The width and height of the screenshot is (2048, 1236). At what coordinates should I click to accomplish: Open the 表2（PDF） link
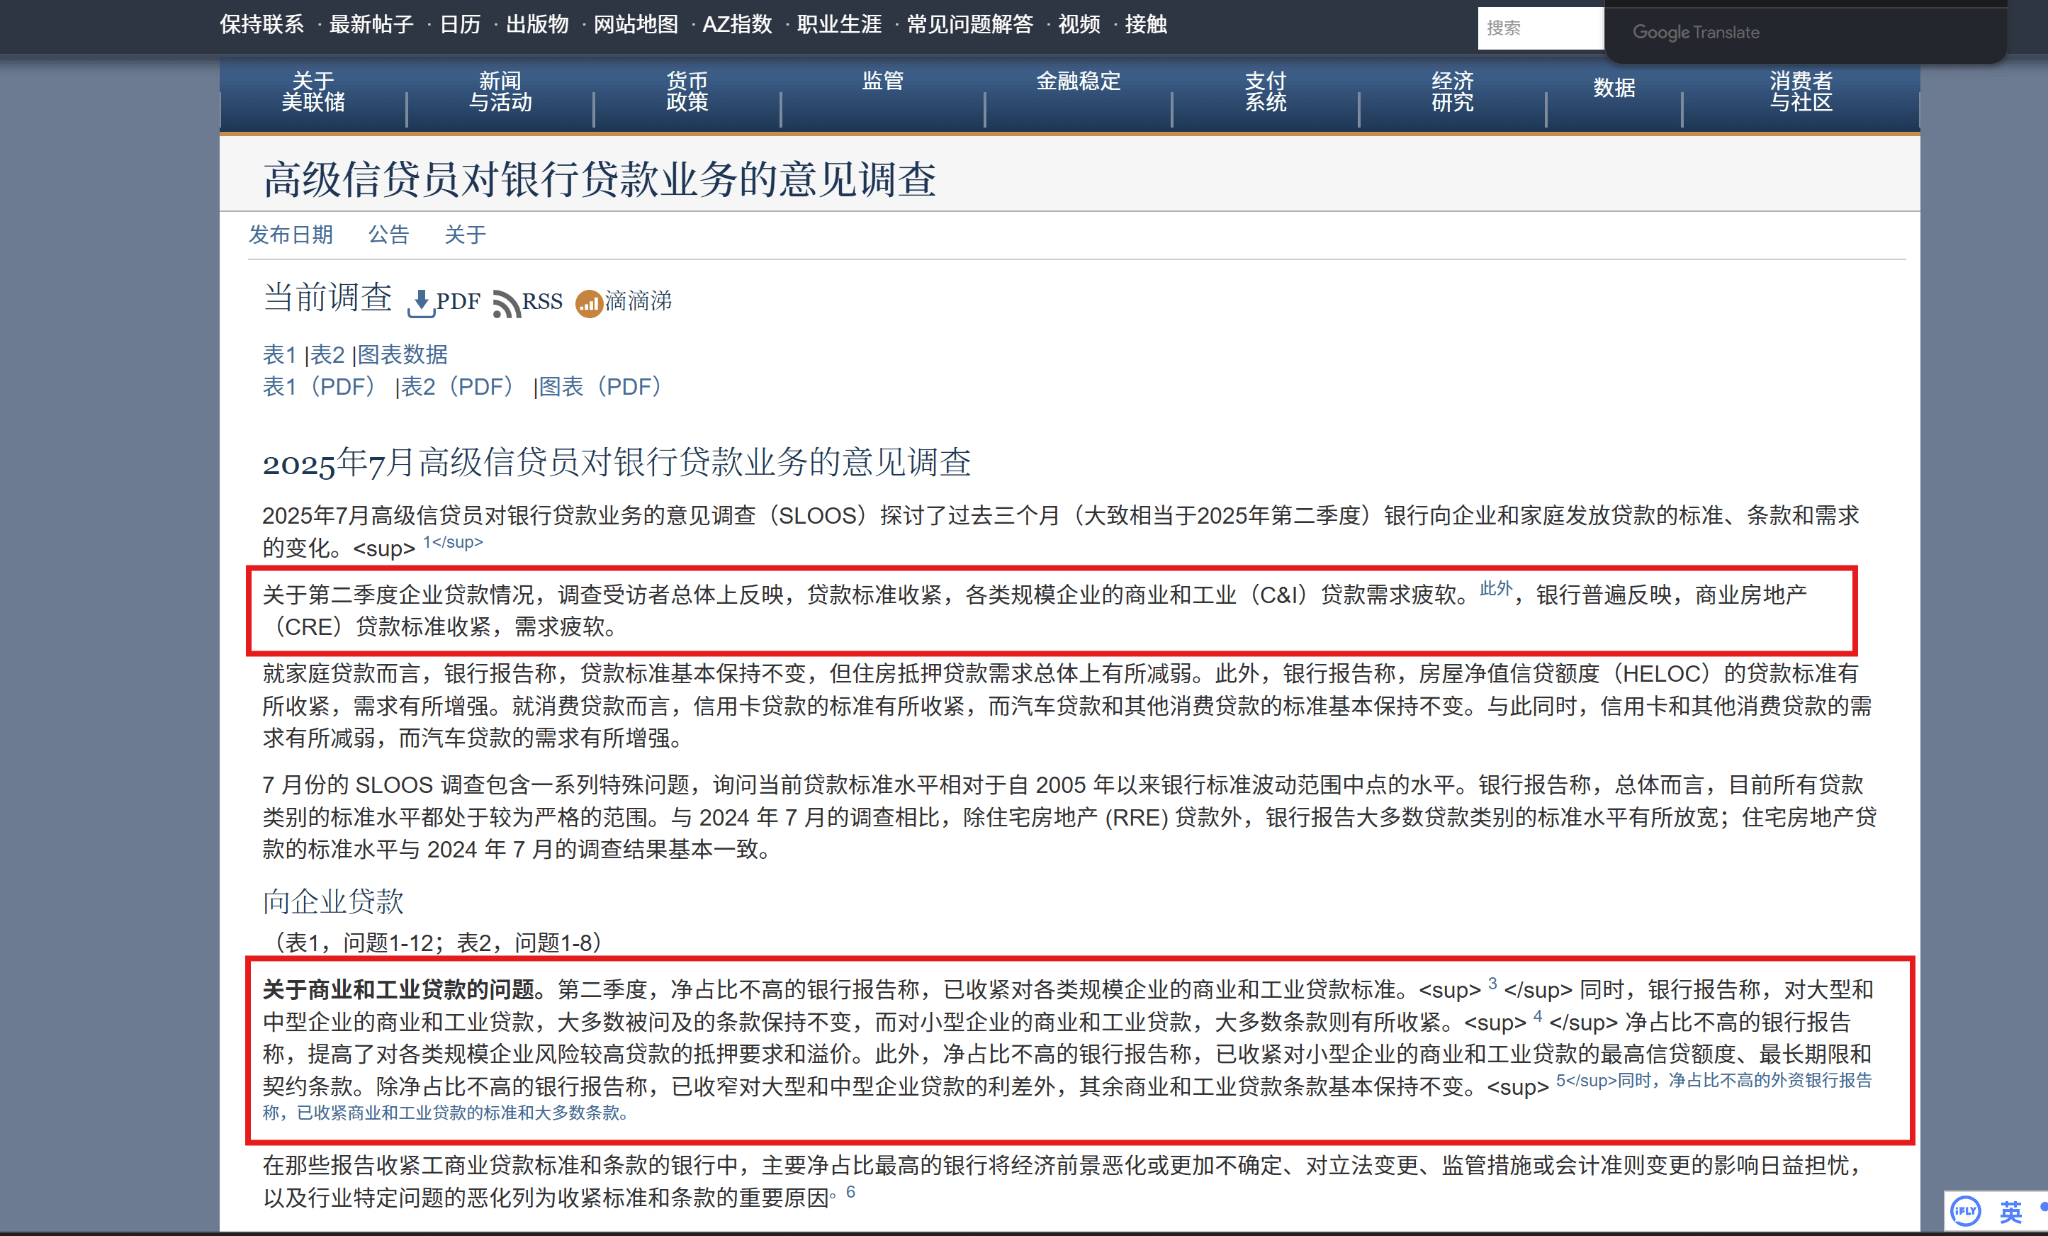(x=457, y=387)
